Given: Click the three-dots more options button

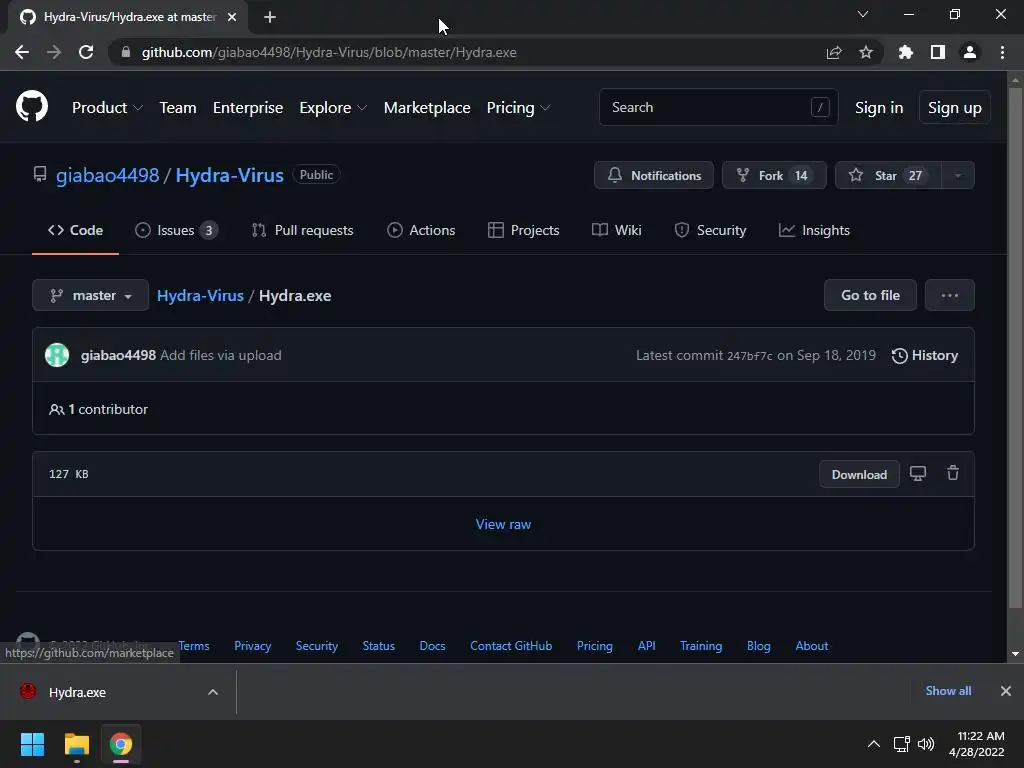Looking at the screenshot, I should coord(950,295).
